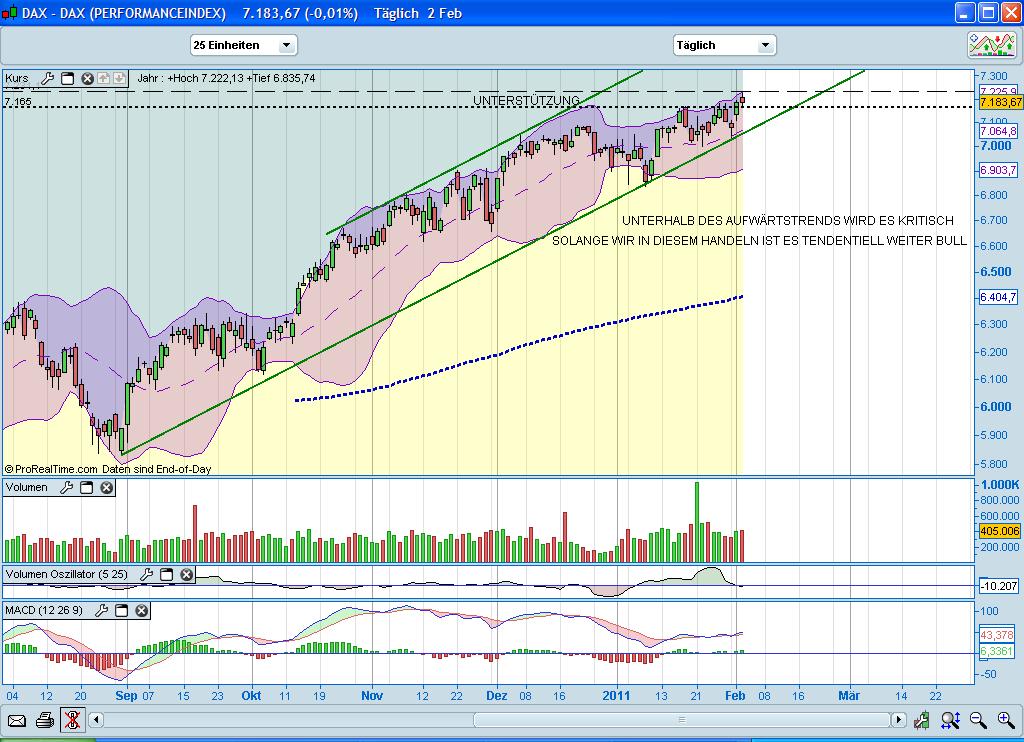1024x742 pixels.
Task: Open the candlestick style settings icon
Action: click(x=922, y=720)
